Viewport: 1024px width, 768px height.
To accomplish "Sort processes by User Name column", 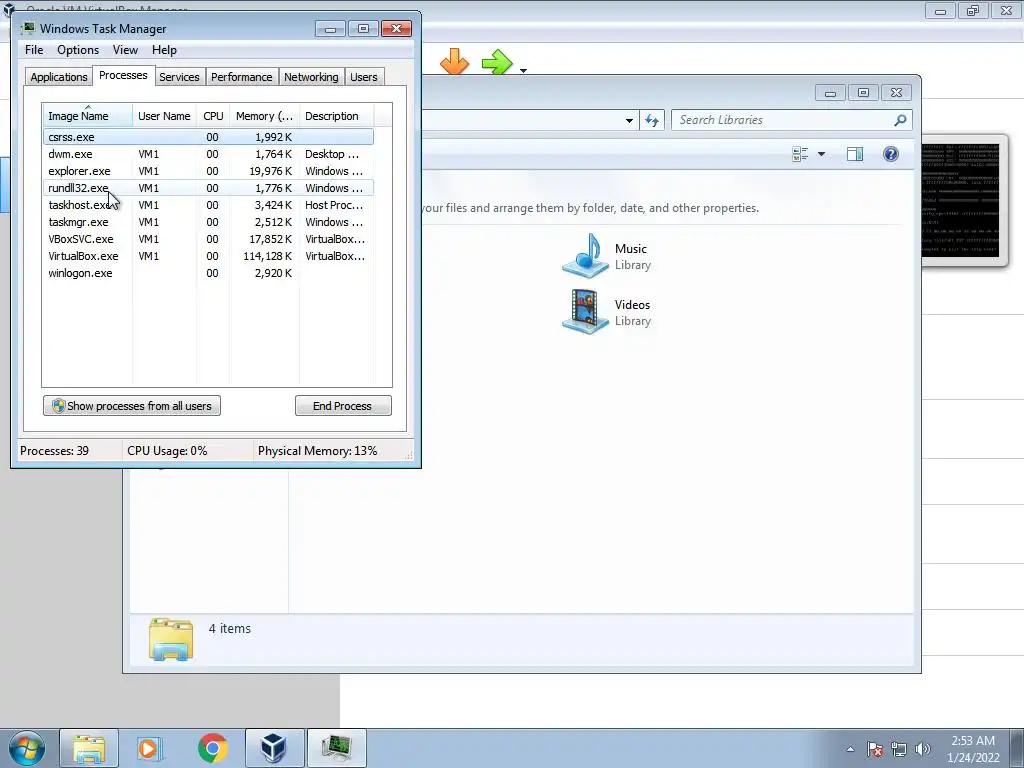I will pyautogui.click(x=164, y=116).
